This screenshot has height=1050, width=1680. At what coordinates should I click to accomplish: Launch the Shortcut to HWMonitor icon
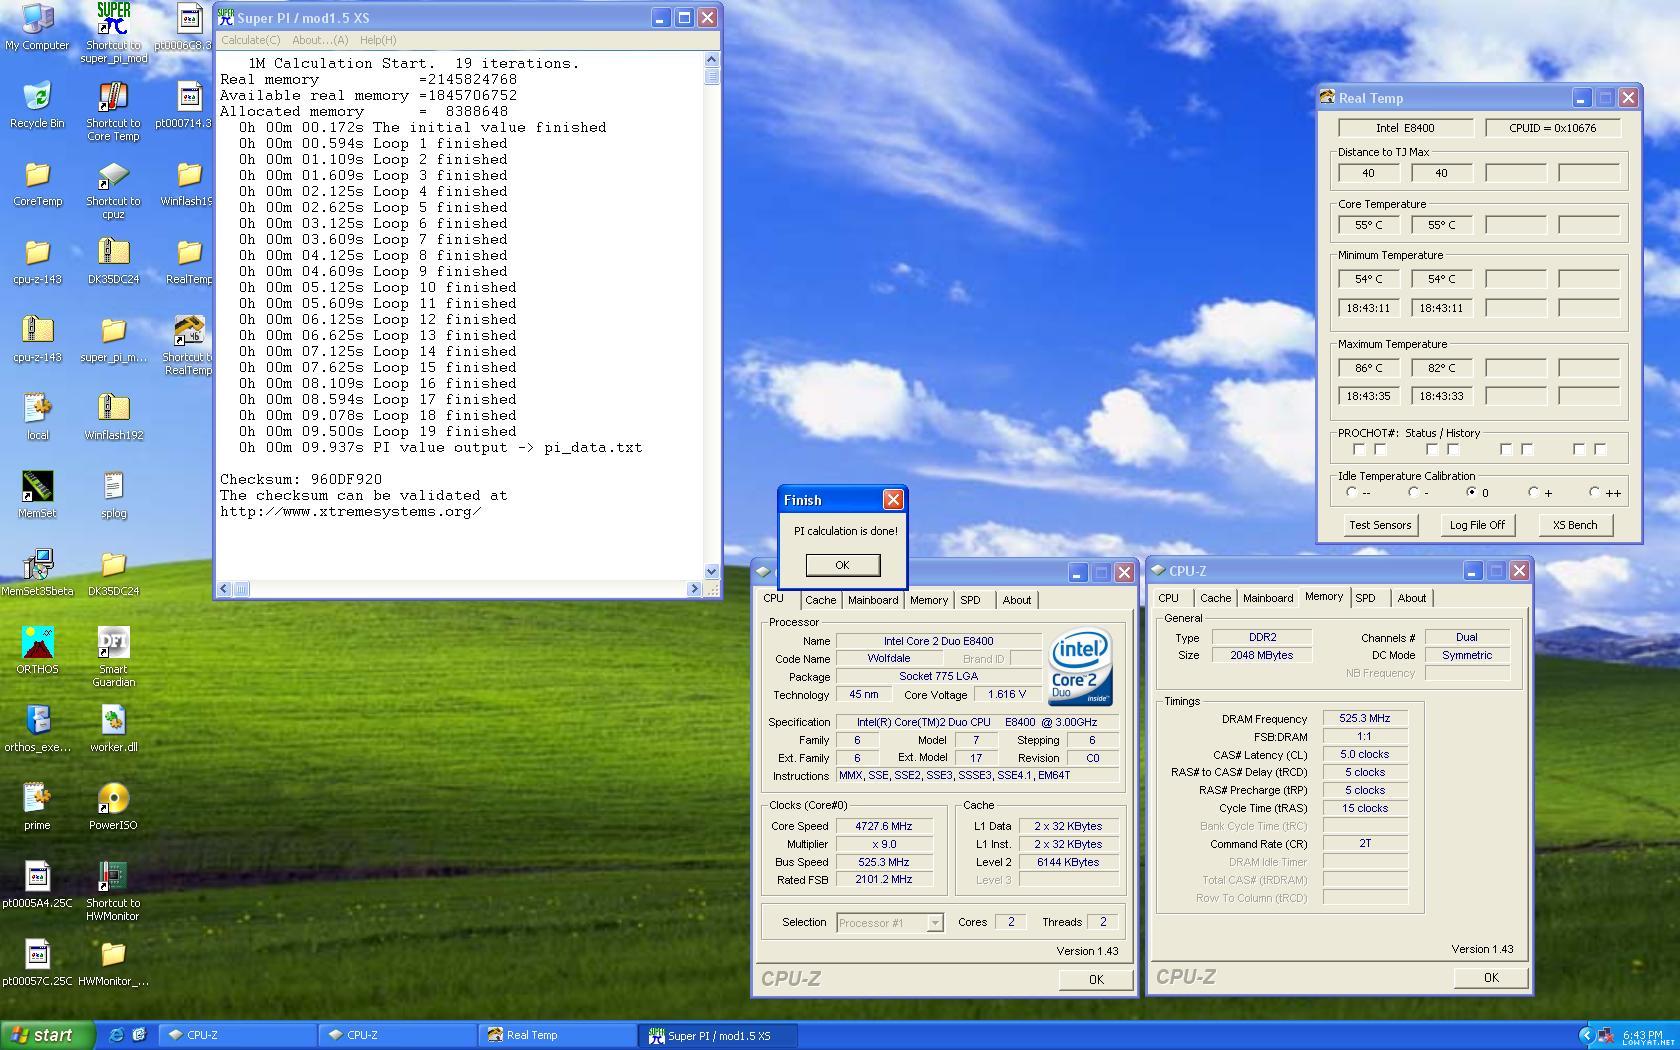(x=113, y=891)
